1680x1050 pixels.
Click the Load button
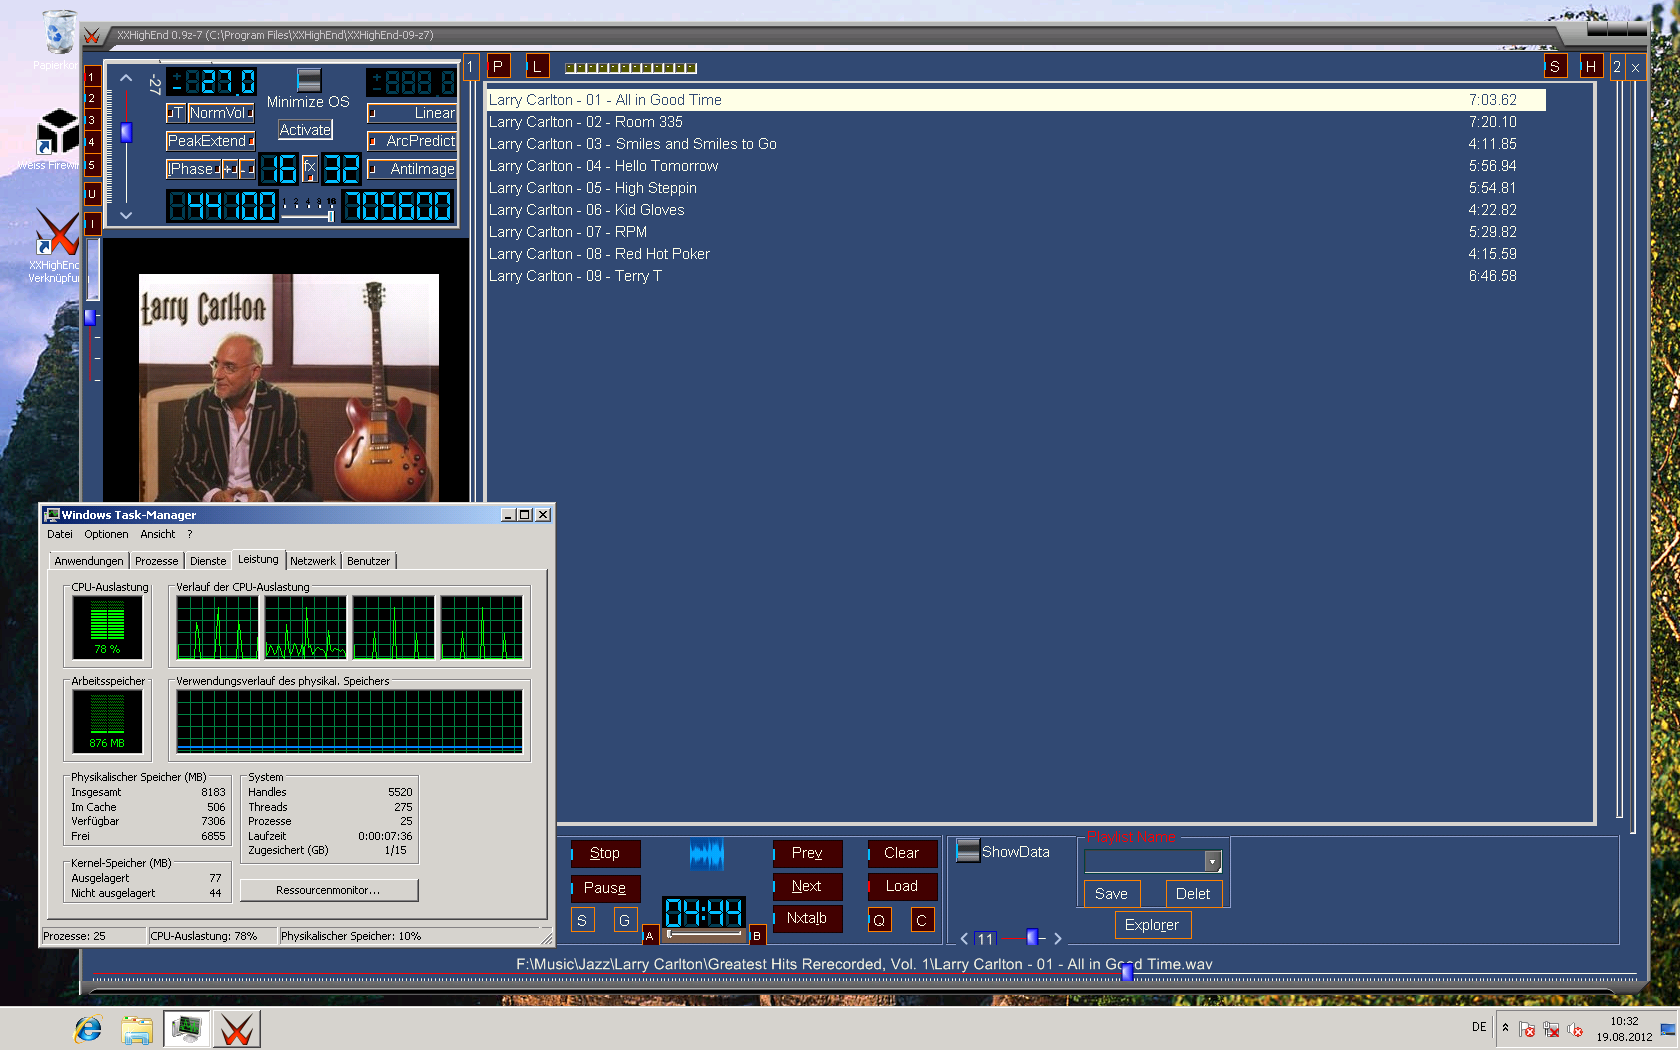pyautogui.click(x=902, y=886)
